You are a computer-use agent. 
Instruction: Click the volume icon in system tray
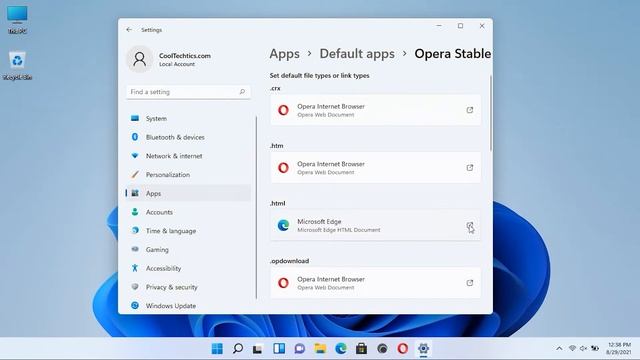584,349
